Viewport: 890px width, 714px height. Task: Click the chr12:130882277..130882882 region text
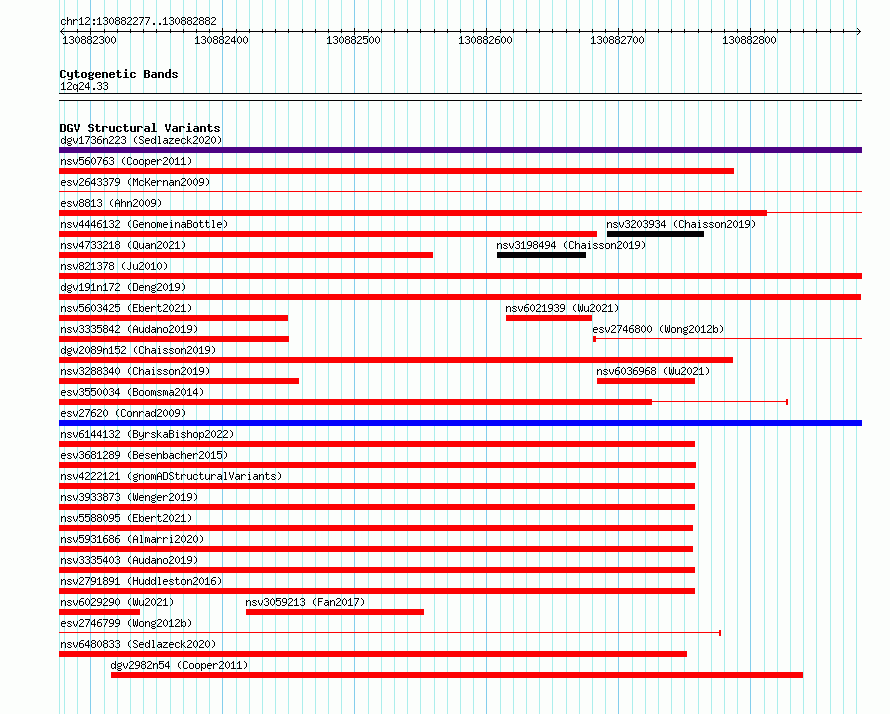coord(138,22)
